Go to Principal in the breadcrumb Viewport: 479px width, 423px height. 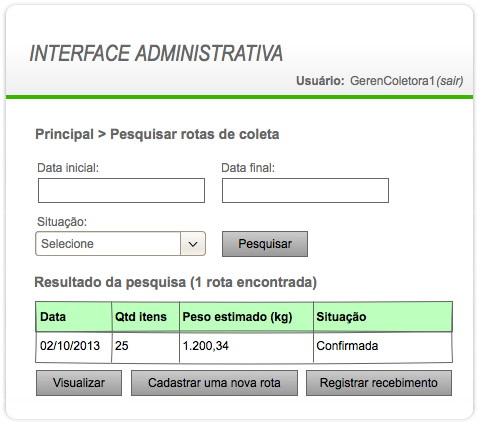pyautogui.click(x=64, y=134)
